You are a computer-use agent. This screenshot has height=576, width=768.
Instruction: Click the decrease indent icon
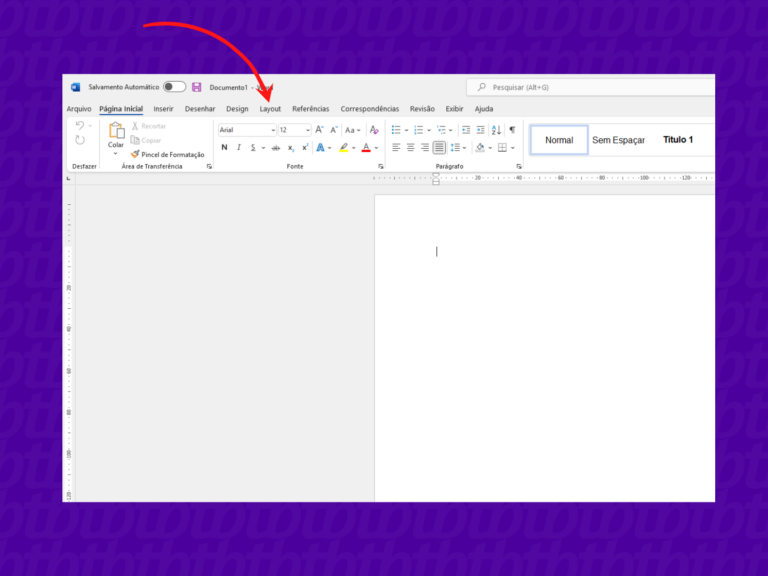coord(466,130)
